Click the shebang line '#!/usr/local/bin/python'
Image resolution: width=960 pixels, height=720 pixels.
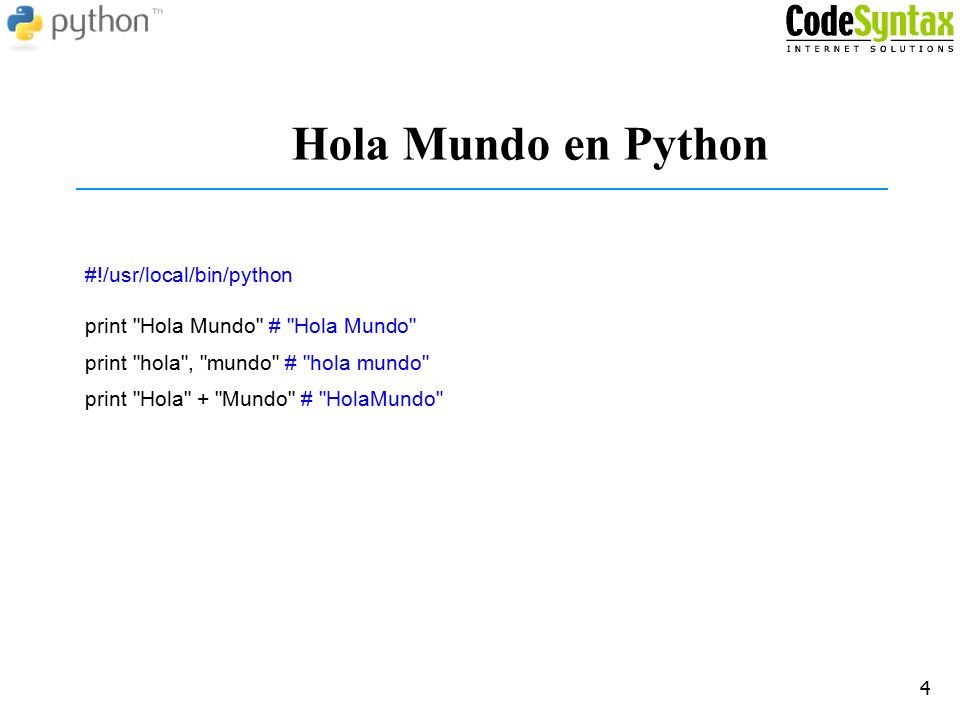189,276
